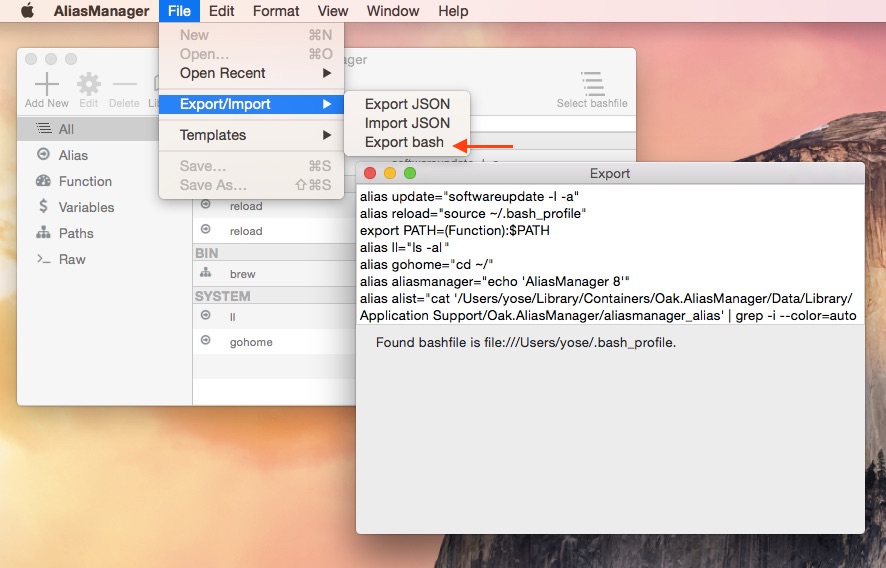Screen dimensions: 886x568
Task: Select the gohome row in list
Action: tap(275, 341)
